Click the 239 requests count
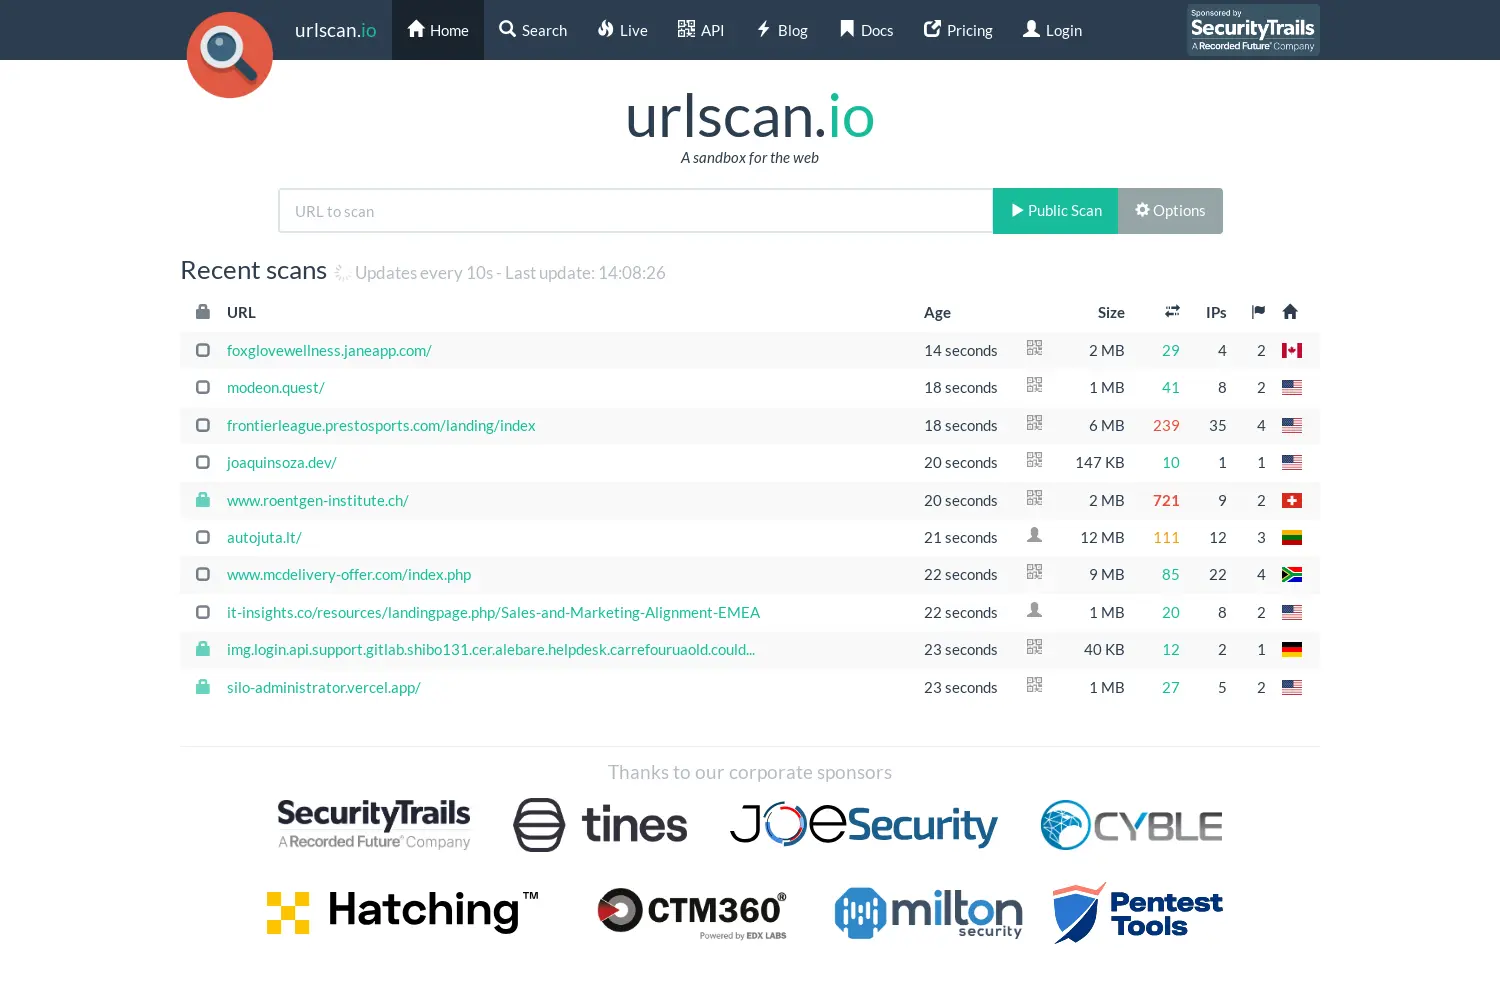Screen dimensions: 1500x1000 point(1166,425)
